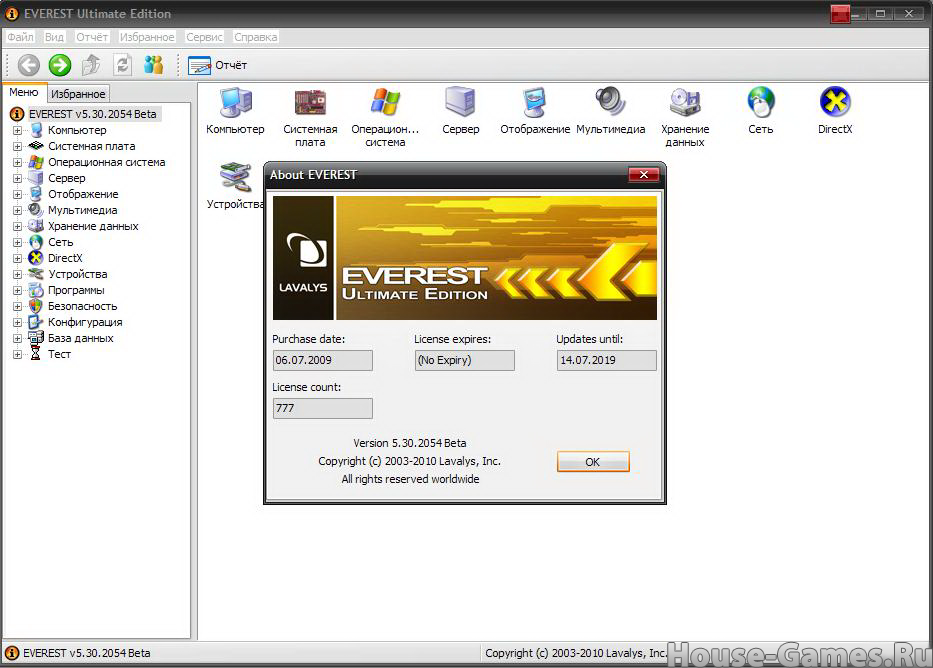Open the Вид menu
Image resolution: width=933 pixels, height=668 pixels.
(x=54, y=37)
